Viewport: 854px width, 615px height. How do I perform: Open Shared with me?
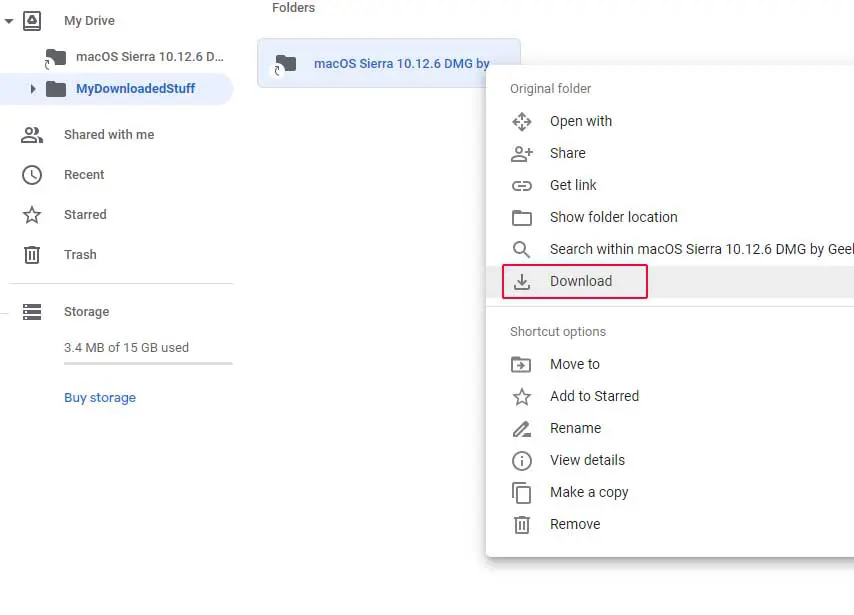coord(109,135)
